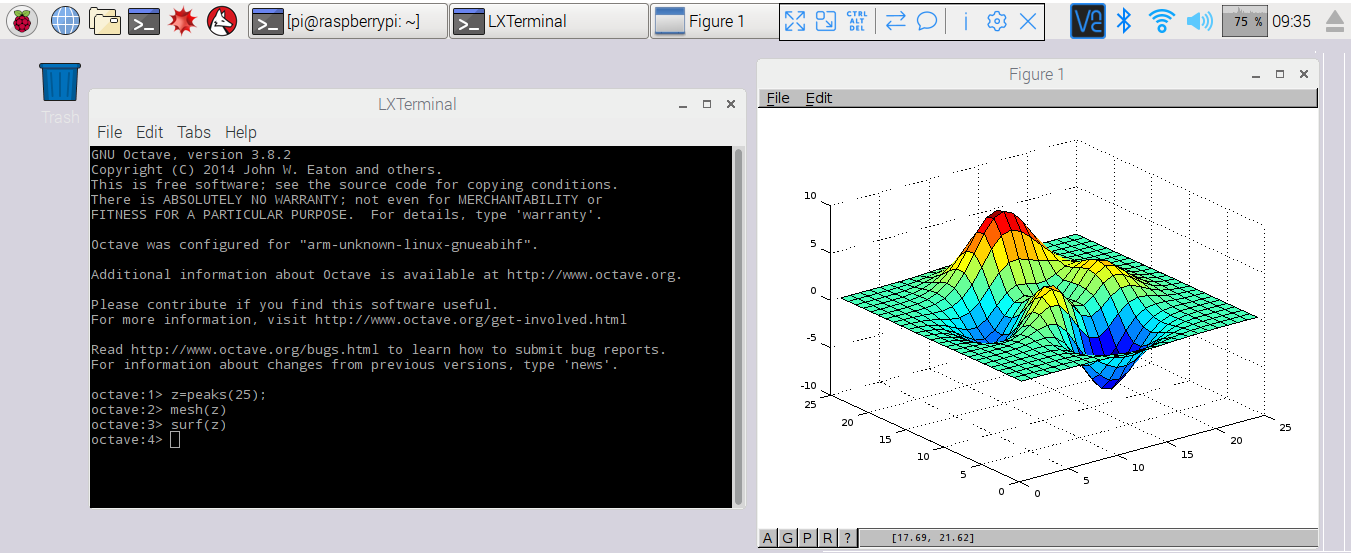Click the ? help button in Figure 1
The width and height of the screenshot is (1351, 554).
pyautogui.click(x=847, y=538)
